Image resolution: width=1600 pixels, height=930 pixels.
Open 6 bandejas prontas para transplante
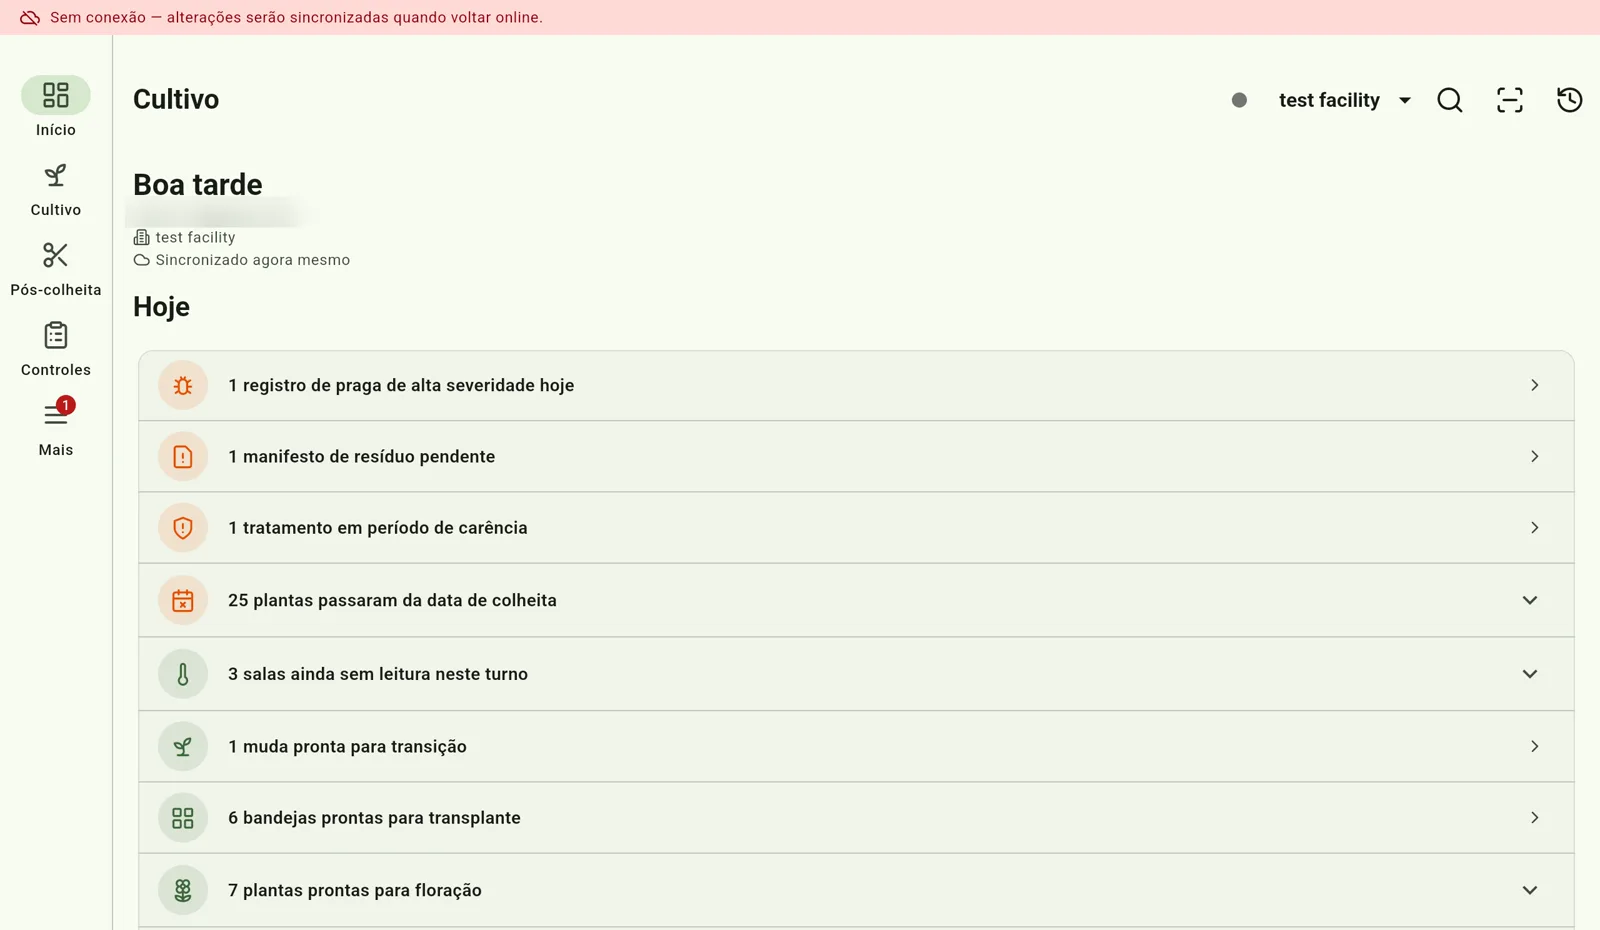pos(856,818)
